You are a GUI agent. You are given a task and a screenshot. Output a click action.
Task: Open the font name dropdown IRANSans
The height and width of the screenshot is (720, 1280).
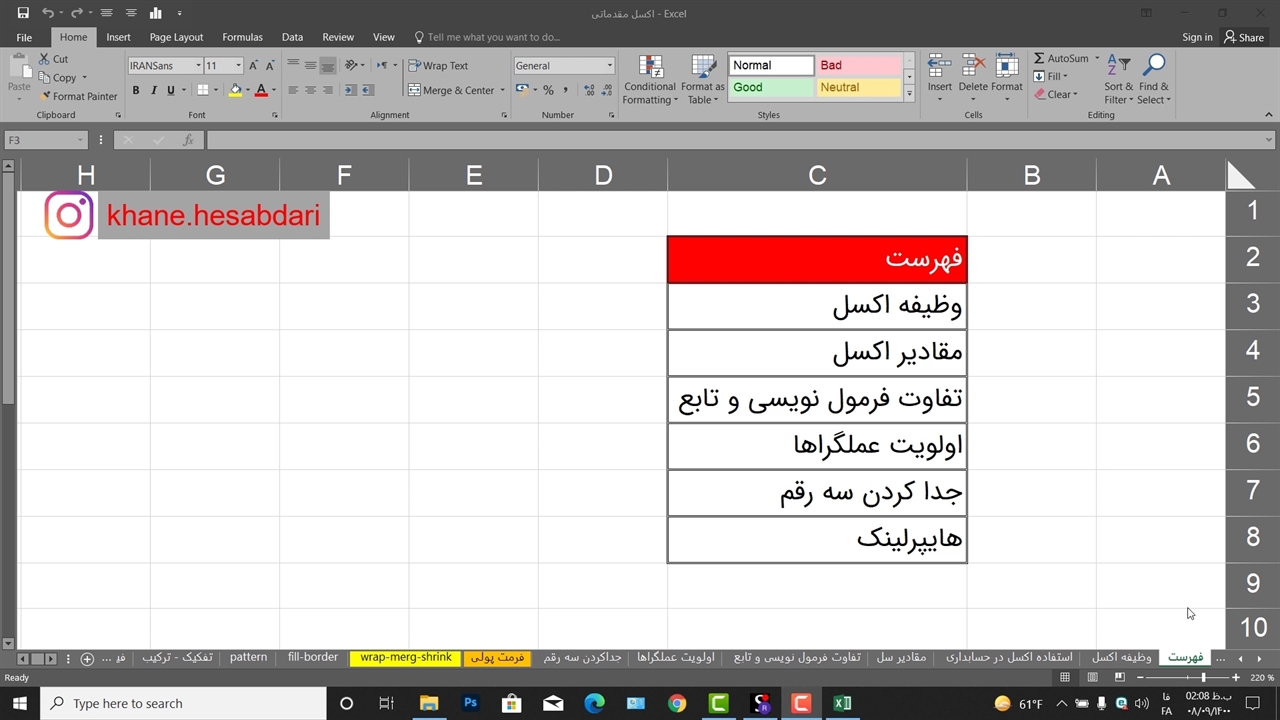[198, 65]
